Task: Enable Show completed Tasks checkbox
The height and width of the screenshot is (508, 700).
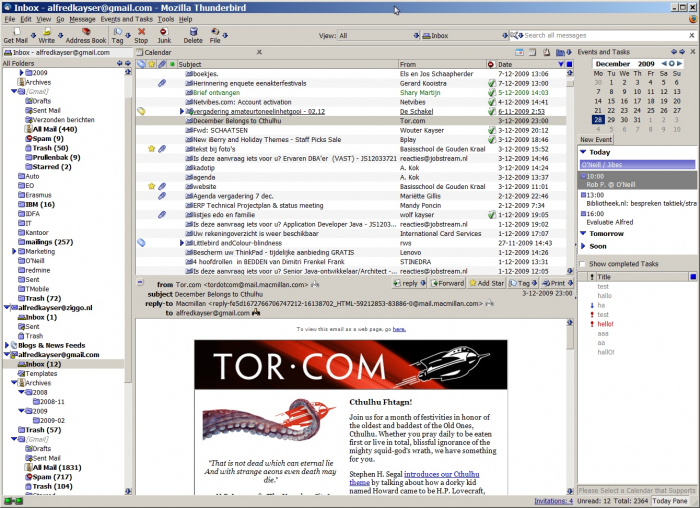Action: (582, 264)
